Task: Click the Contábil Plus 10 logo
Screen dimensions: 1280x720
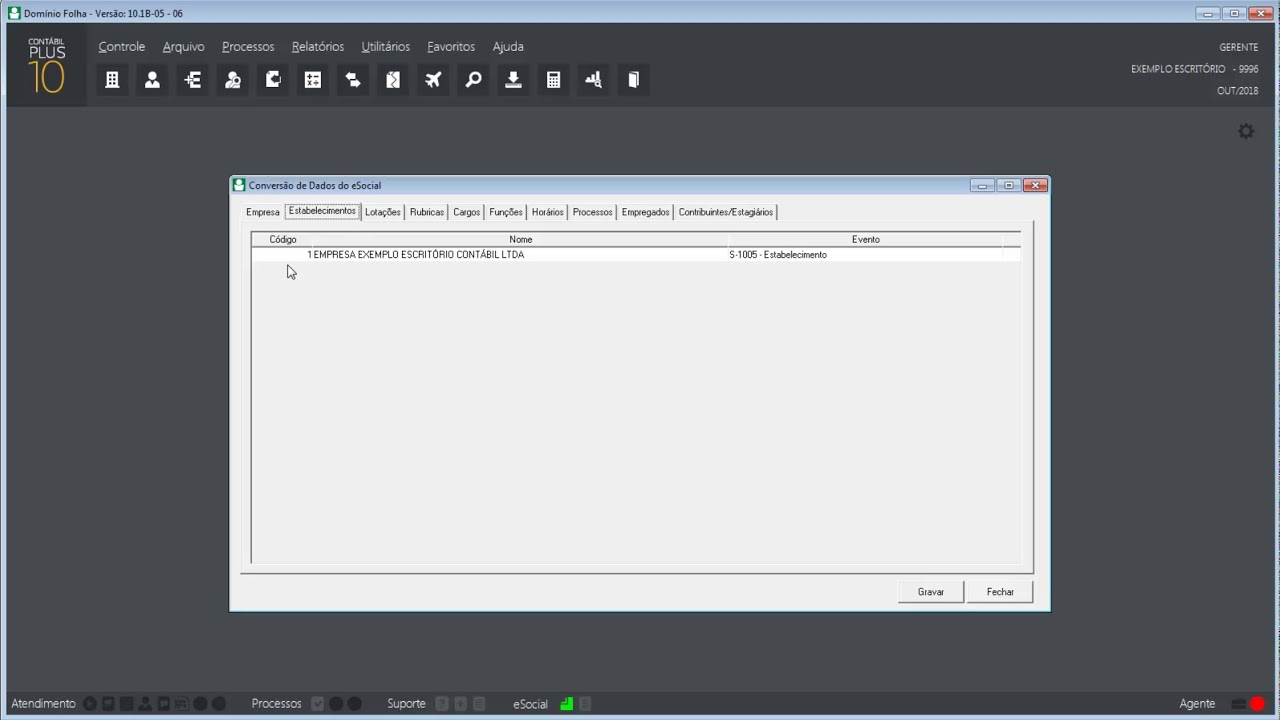Action: (46, 66)
